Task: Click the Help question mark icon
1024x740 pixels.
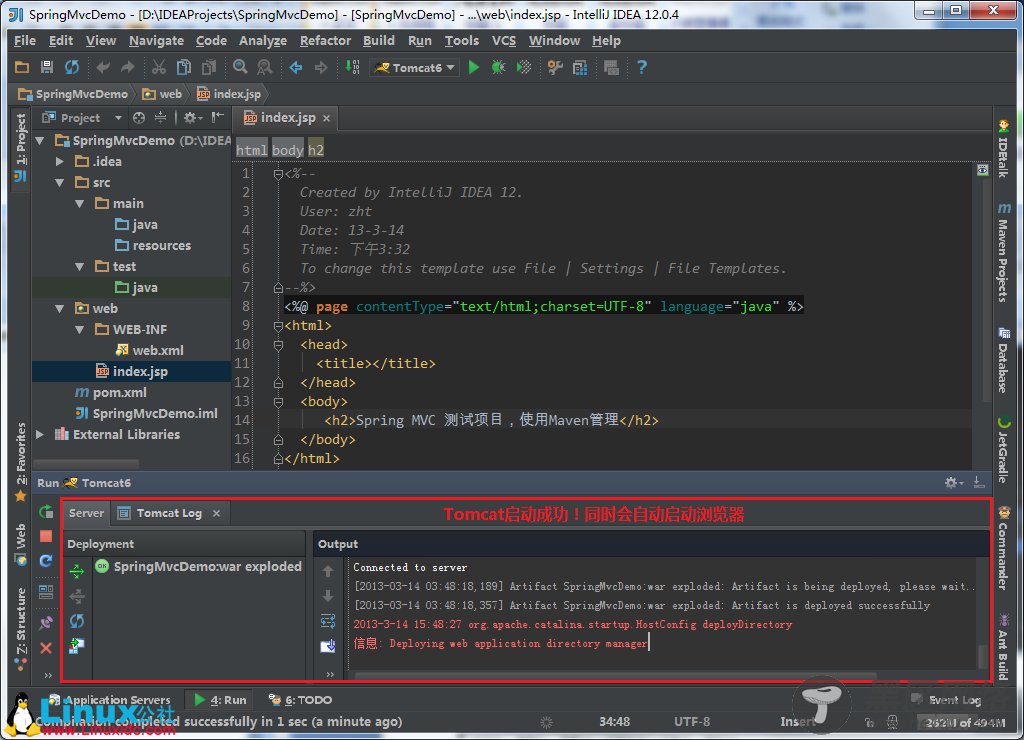Action: 642,67
